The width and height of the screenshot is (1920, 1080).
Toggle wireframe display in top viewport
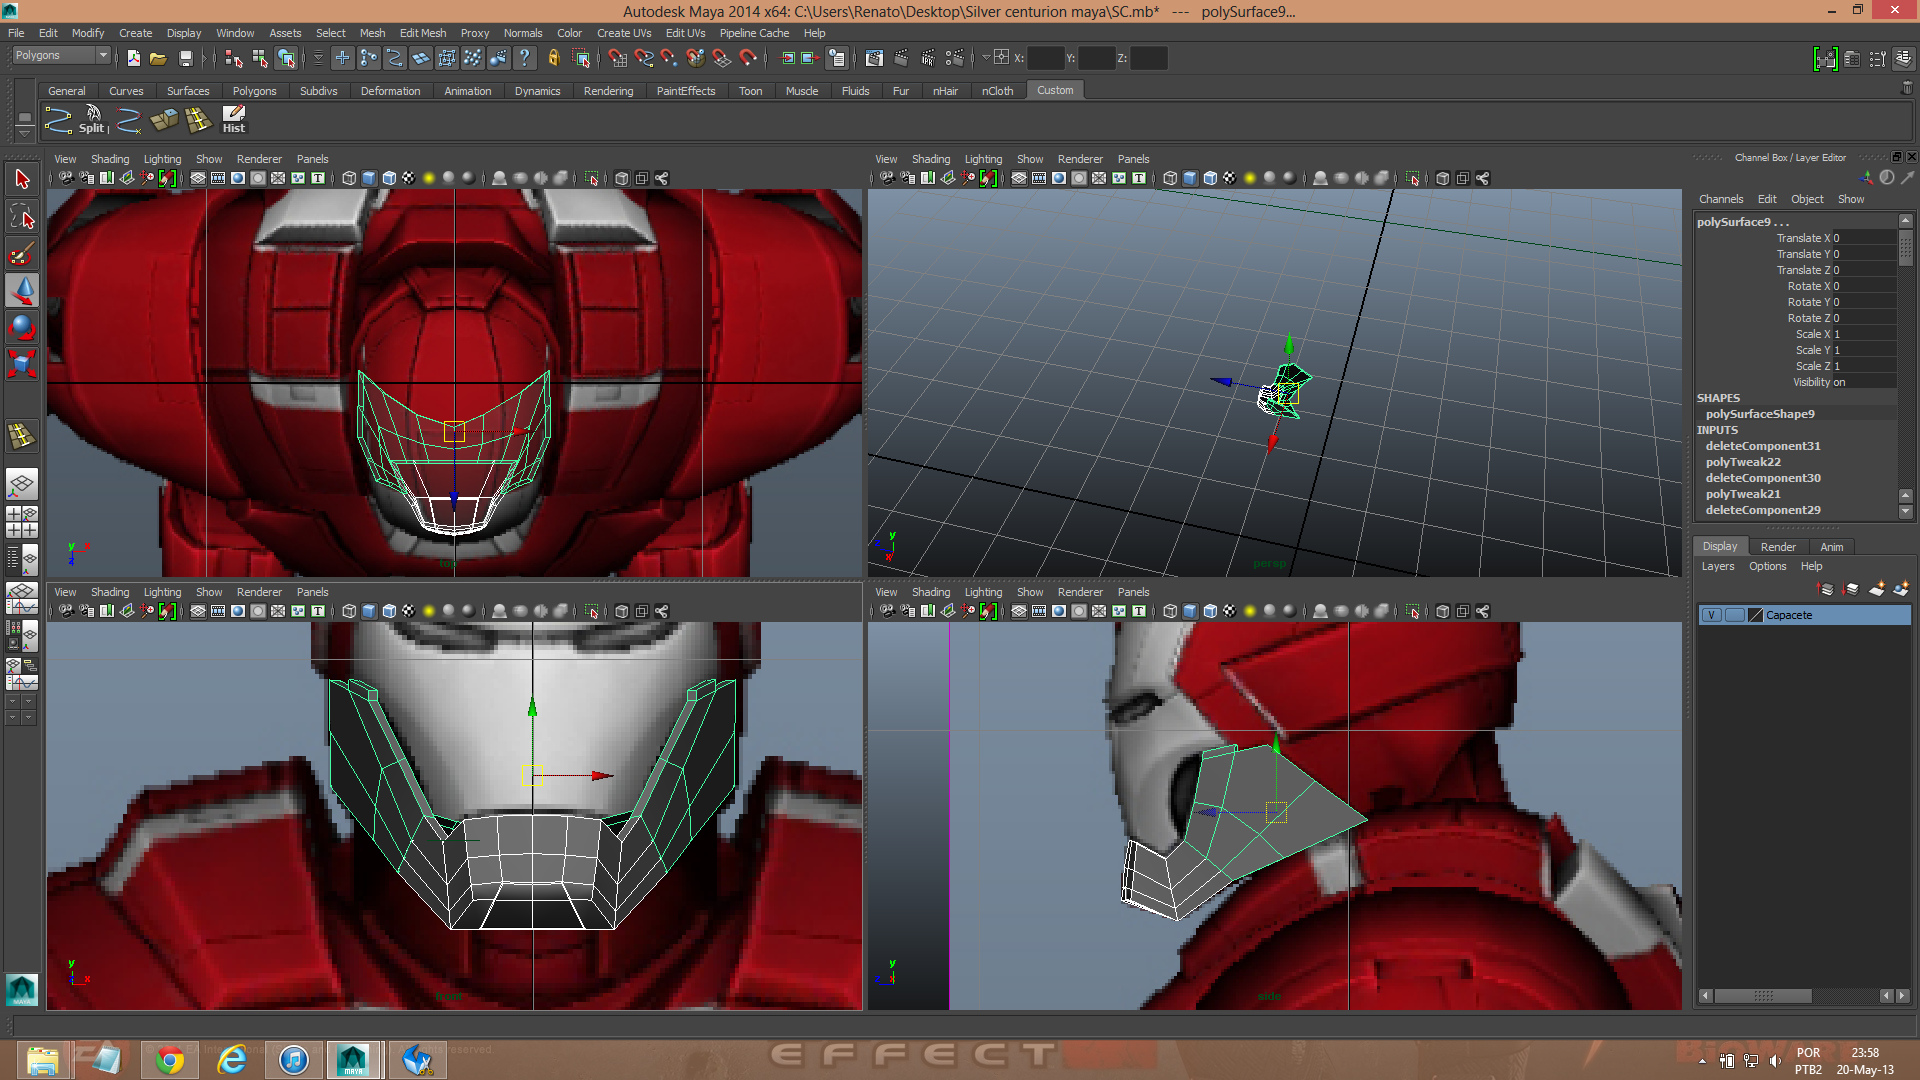click(x=349, y=178)
